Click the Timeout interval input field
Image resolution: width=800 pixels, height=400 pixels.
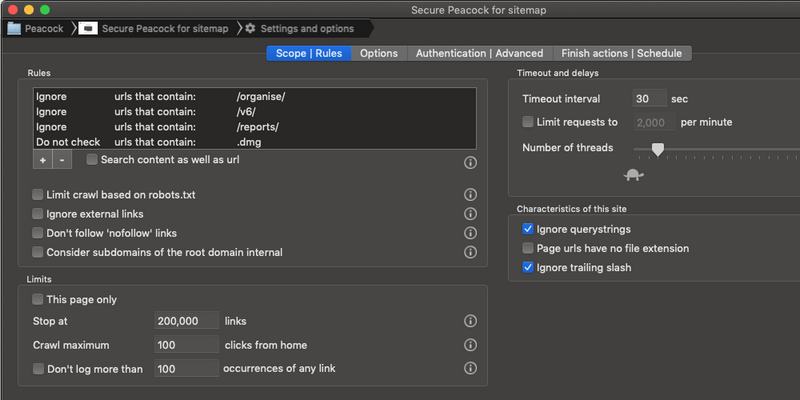click(649, 99)
